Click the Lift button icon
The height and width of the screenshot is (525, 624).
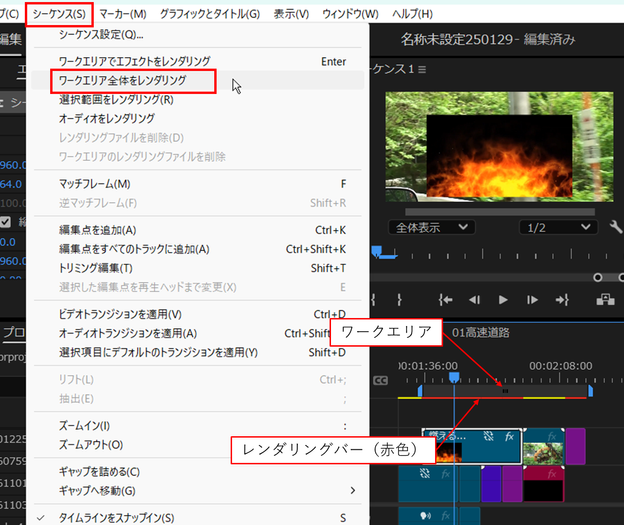point(605,300)
